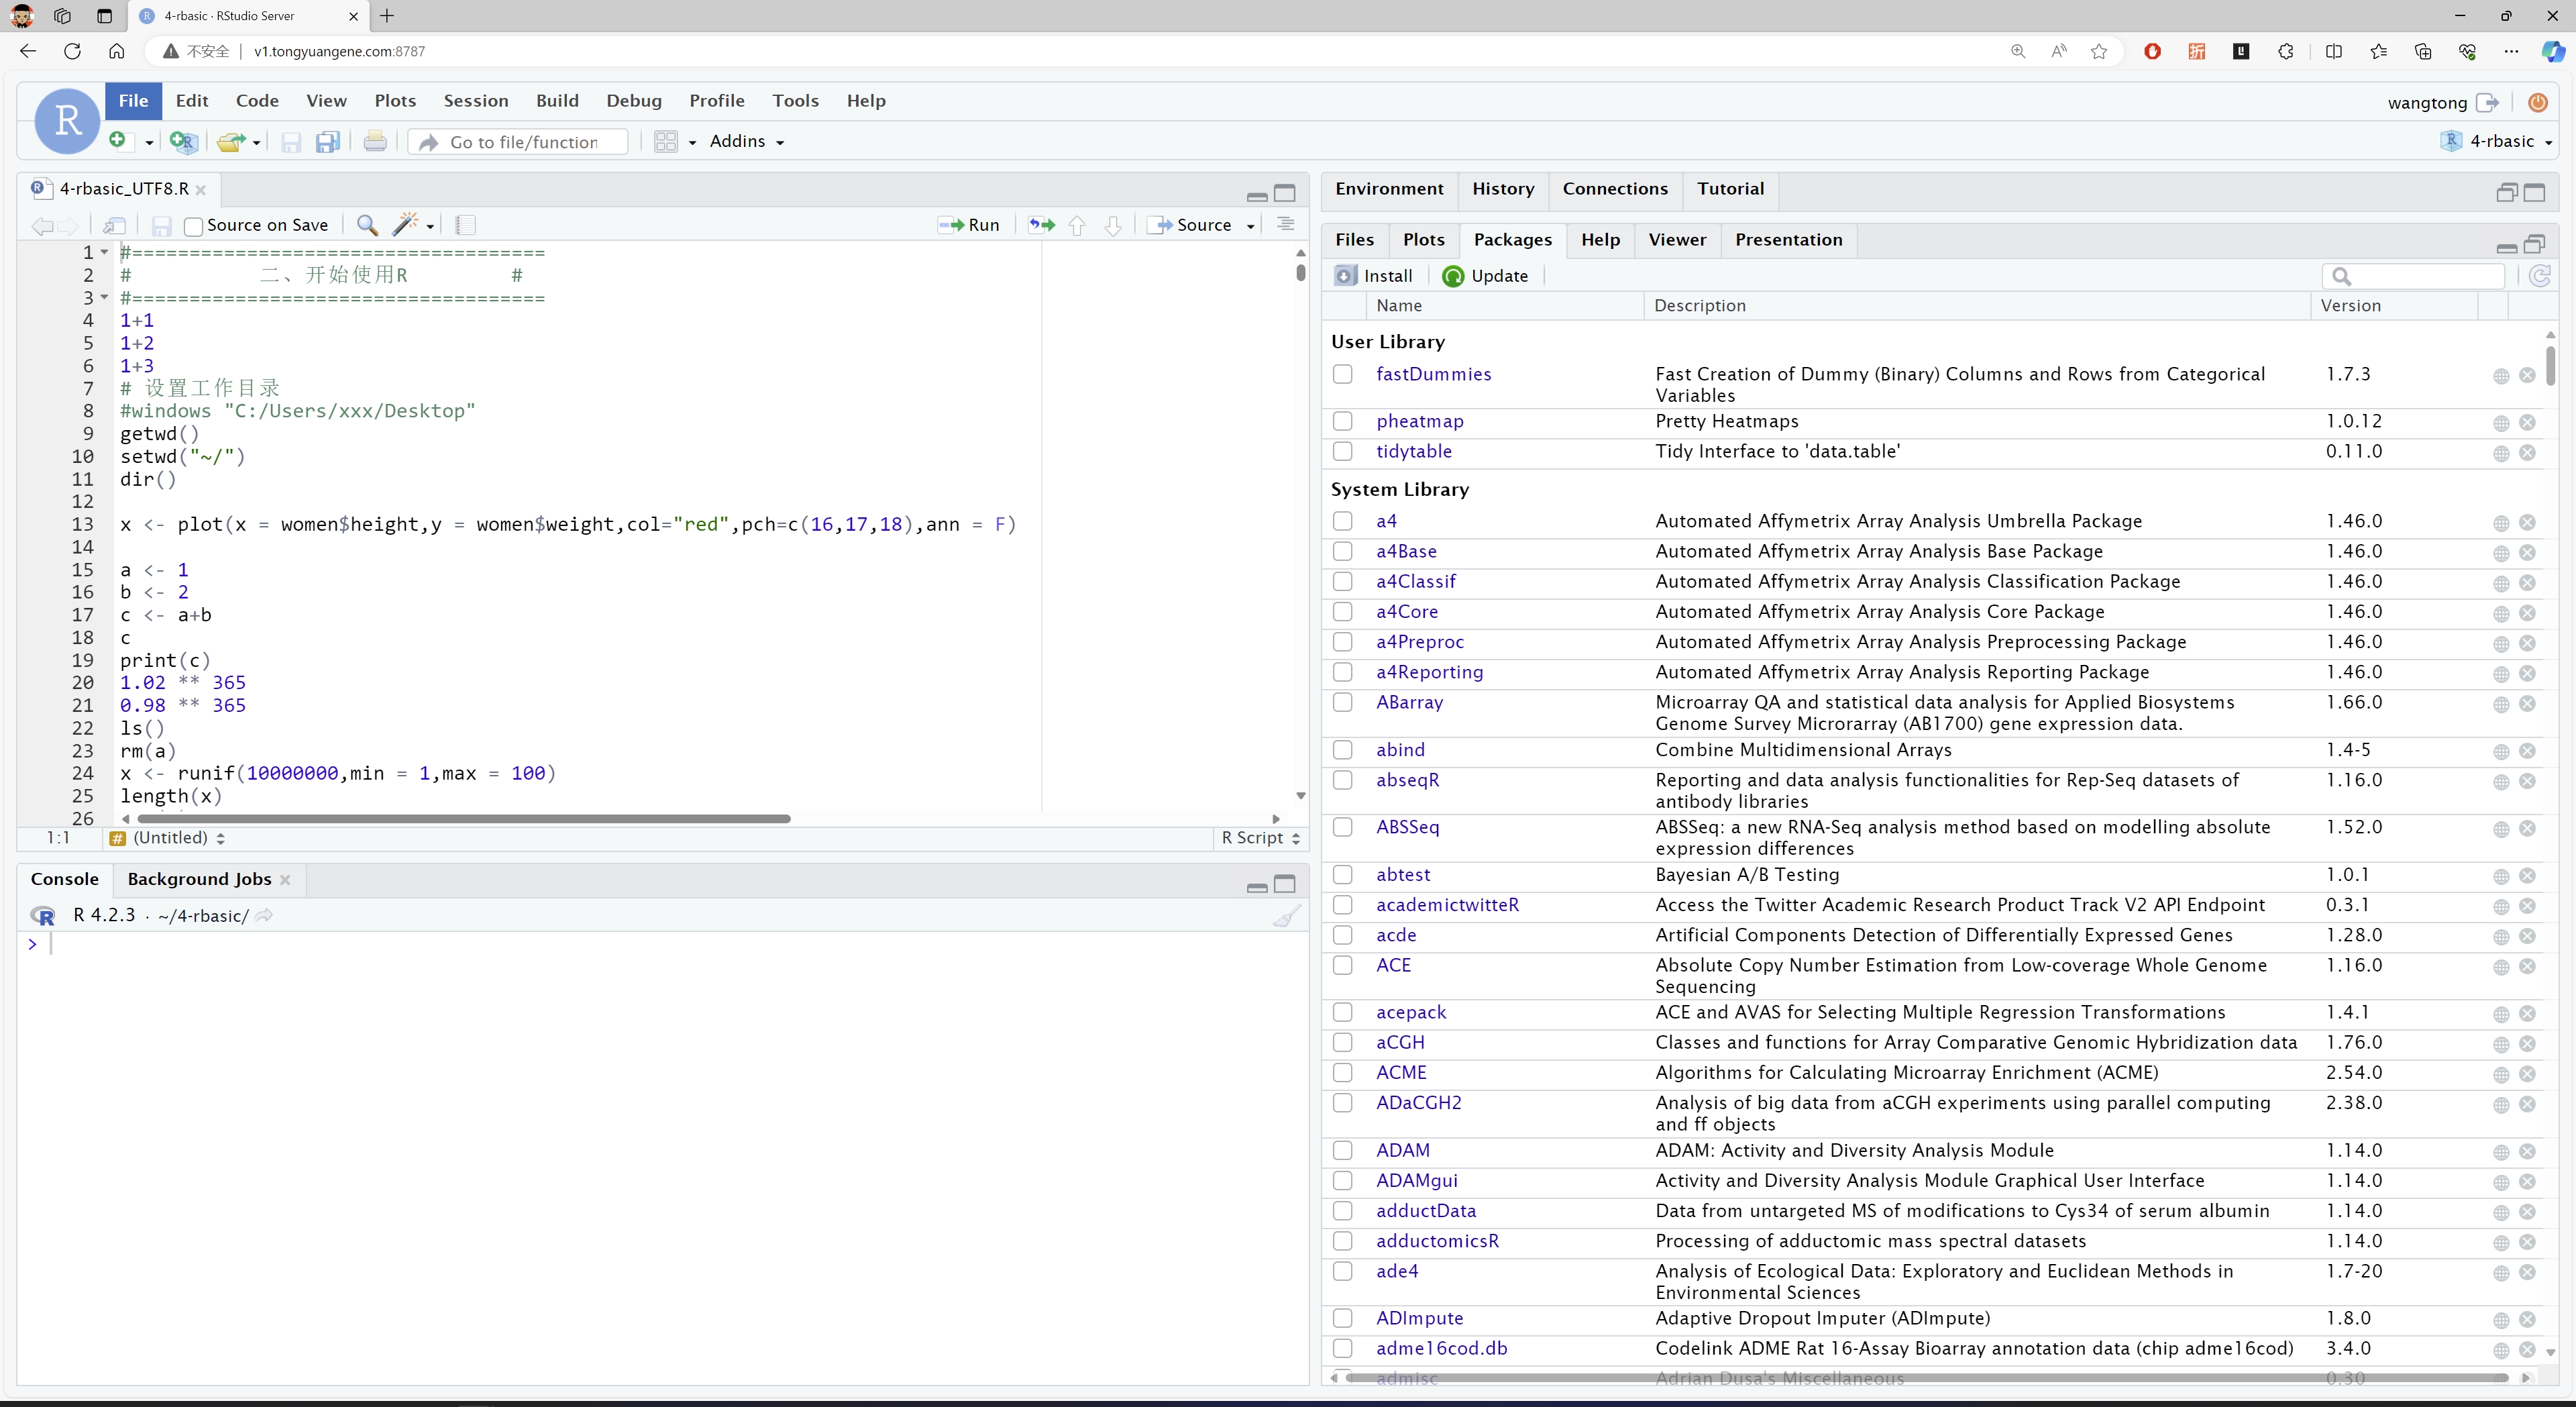Click the workspace panes grid icon
The height and width of the screenshot is (1407, 2576).
[666, 142]
